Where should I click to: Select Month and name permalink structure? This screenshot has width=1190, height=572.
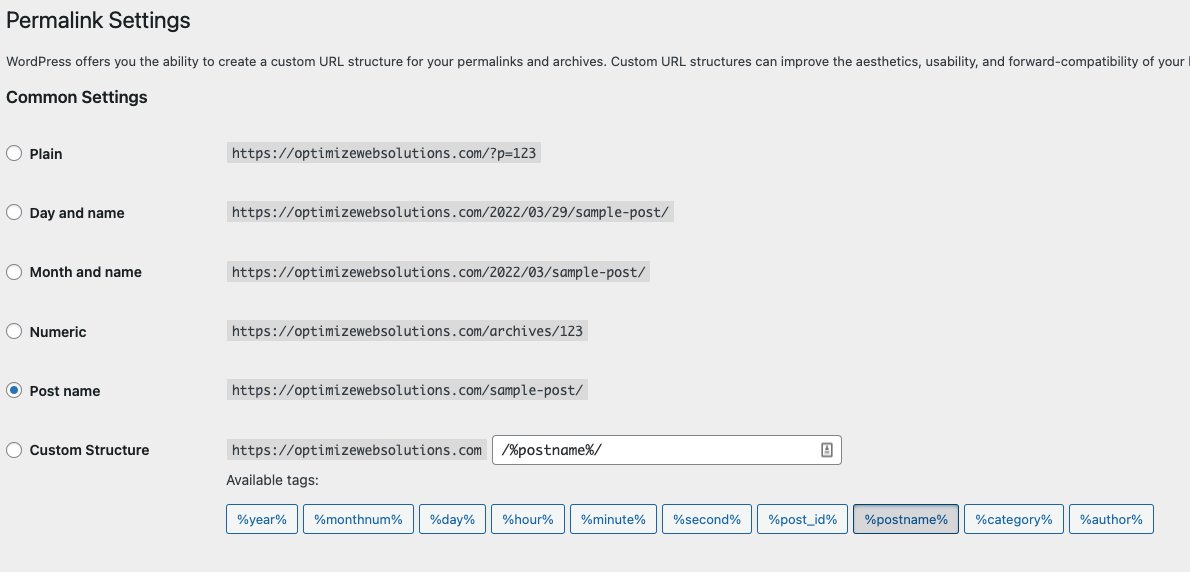point(14,272)
